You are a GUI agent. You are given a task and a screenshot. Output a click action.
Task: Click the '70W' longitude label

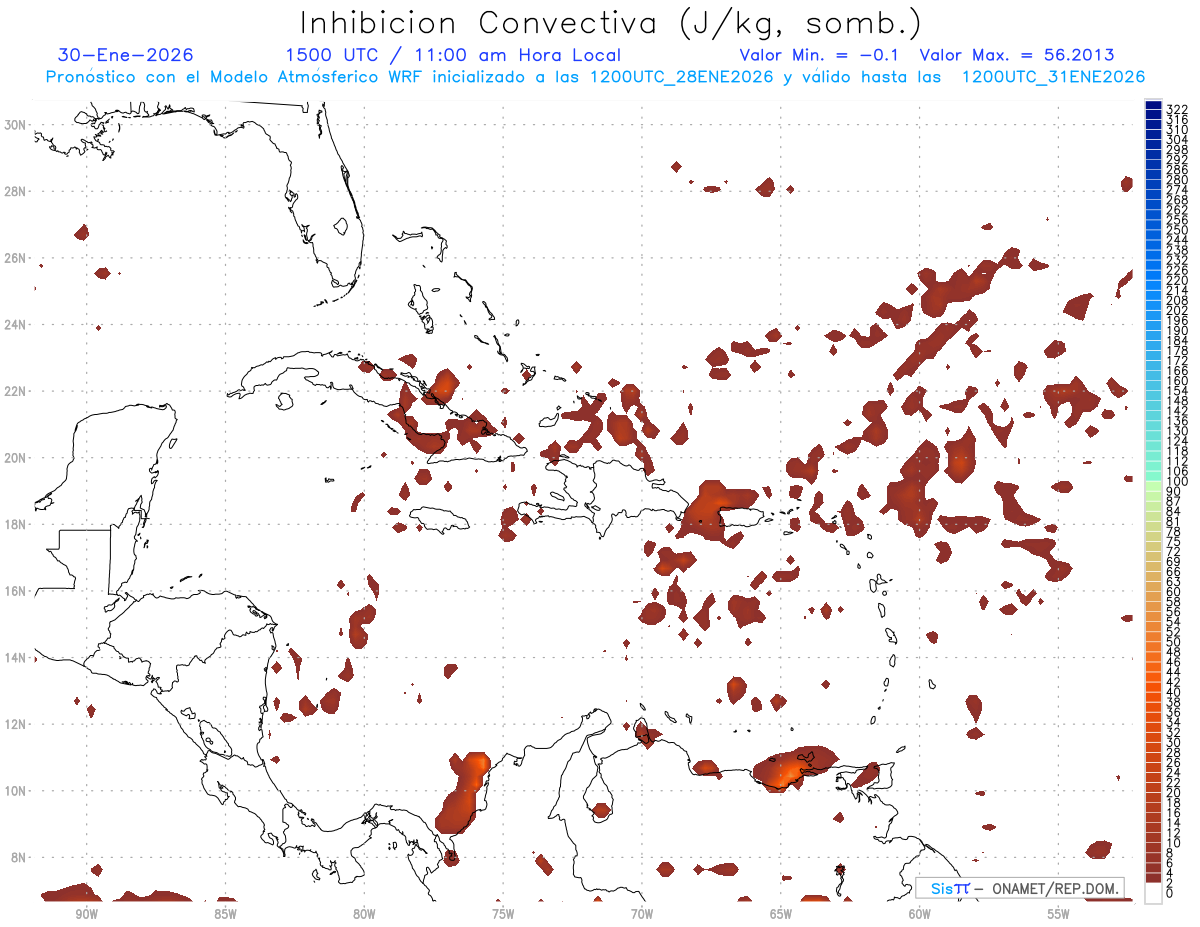pyautogui.click(x=642, y=913)
